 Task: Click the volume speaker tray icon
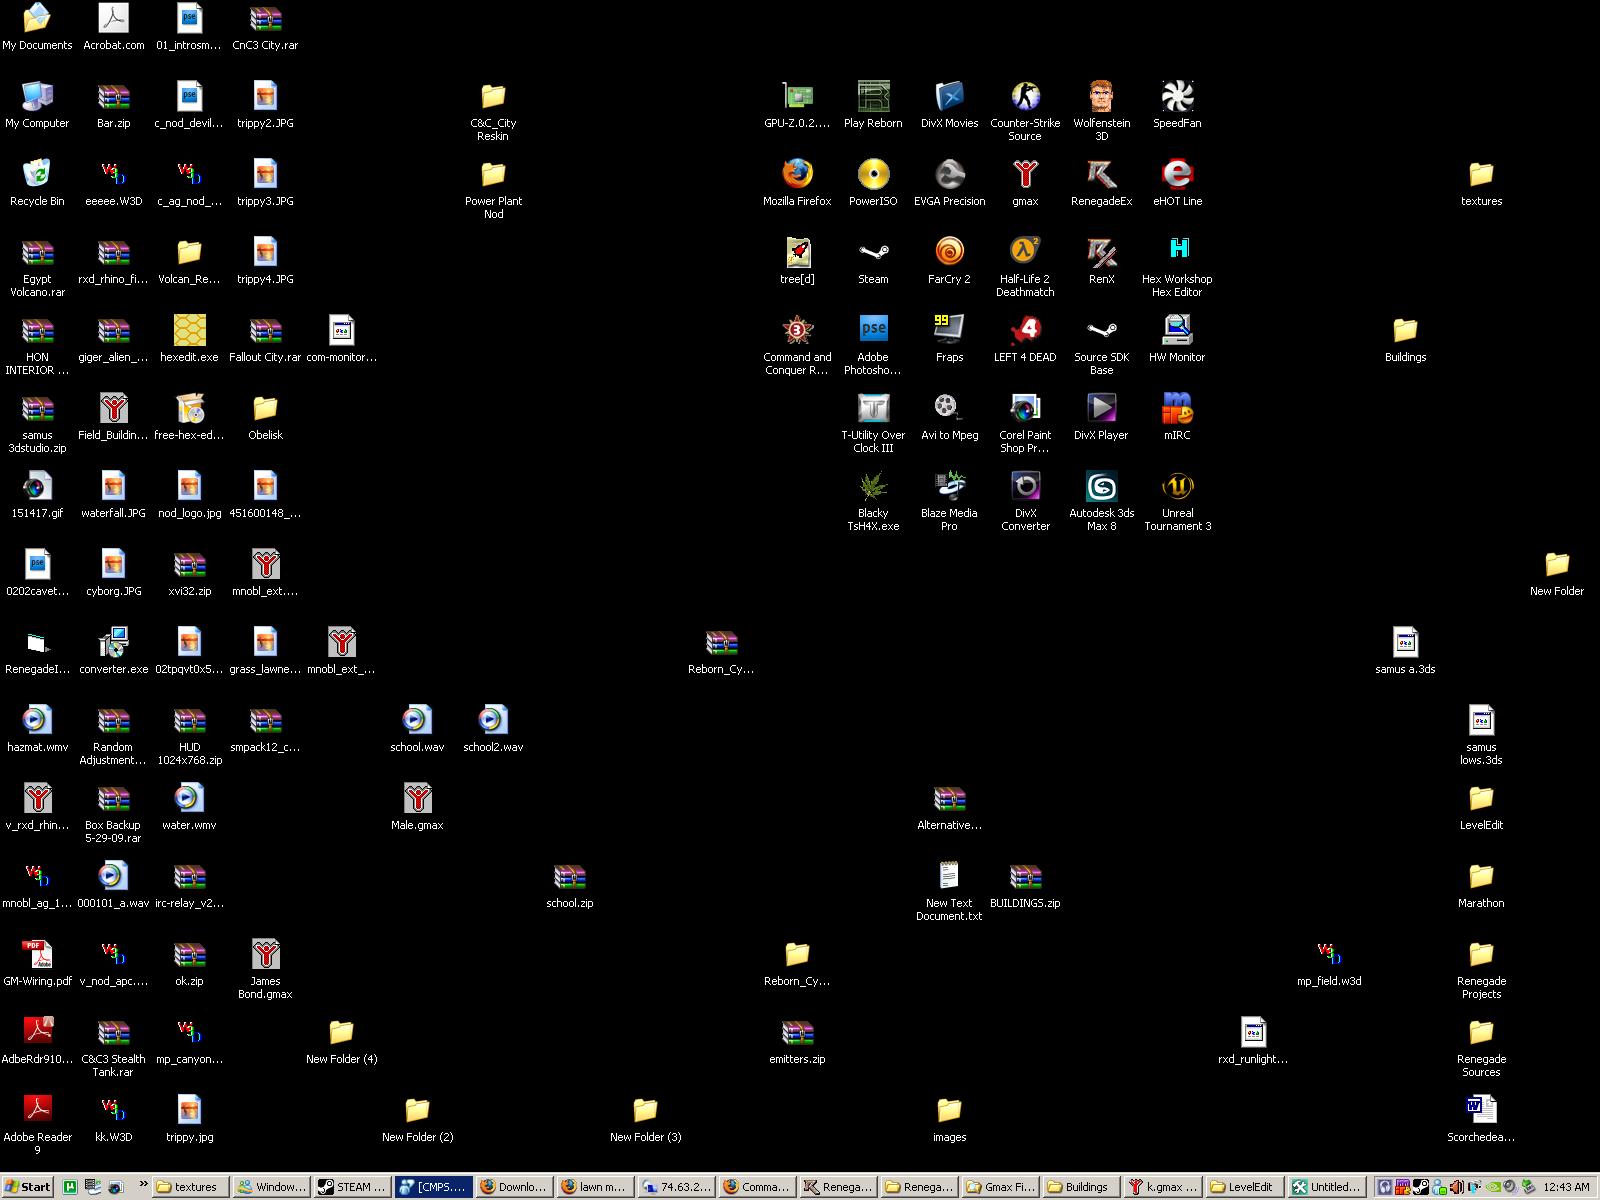pos(1458,1187)
